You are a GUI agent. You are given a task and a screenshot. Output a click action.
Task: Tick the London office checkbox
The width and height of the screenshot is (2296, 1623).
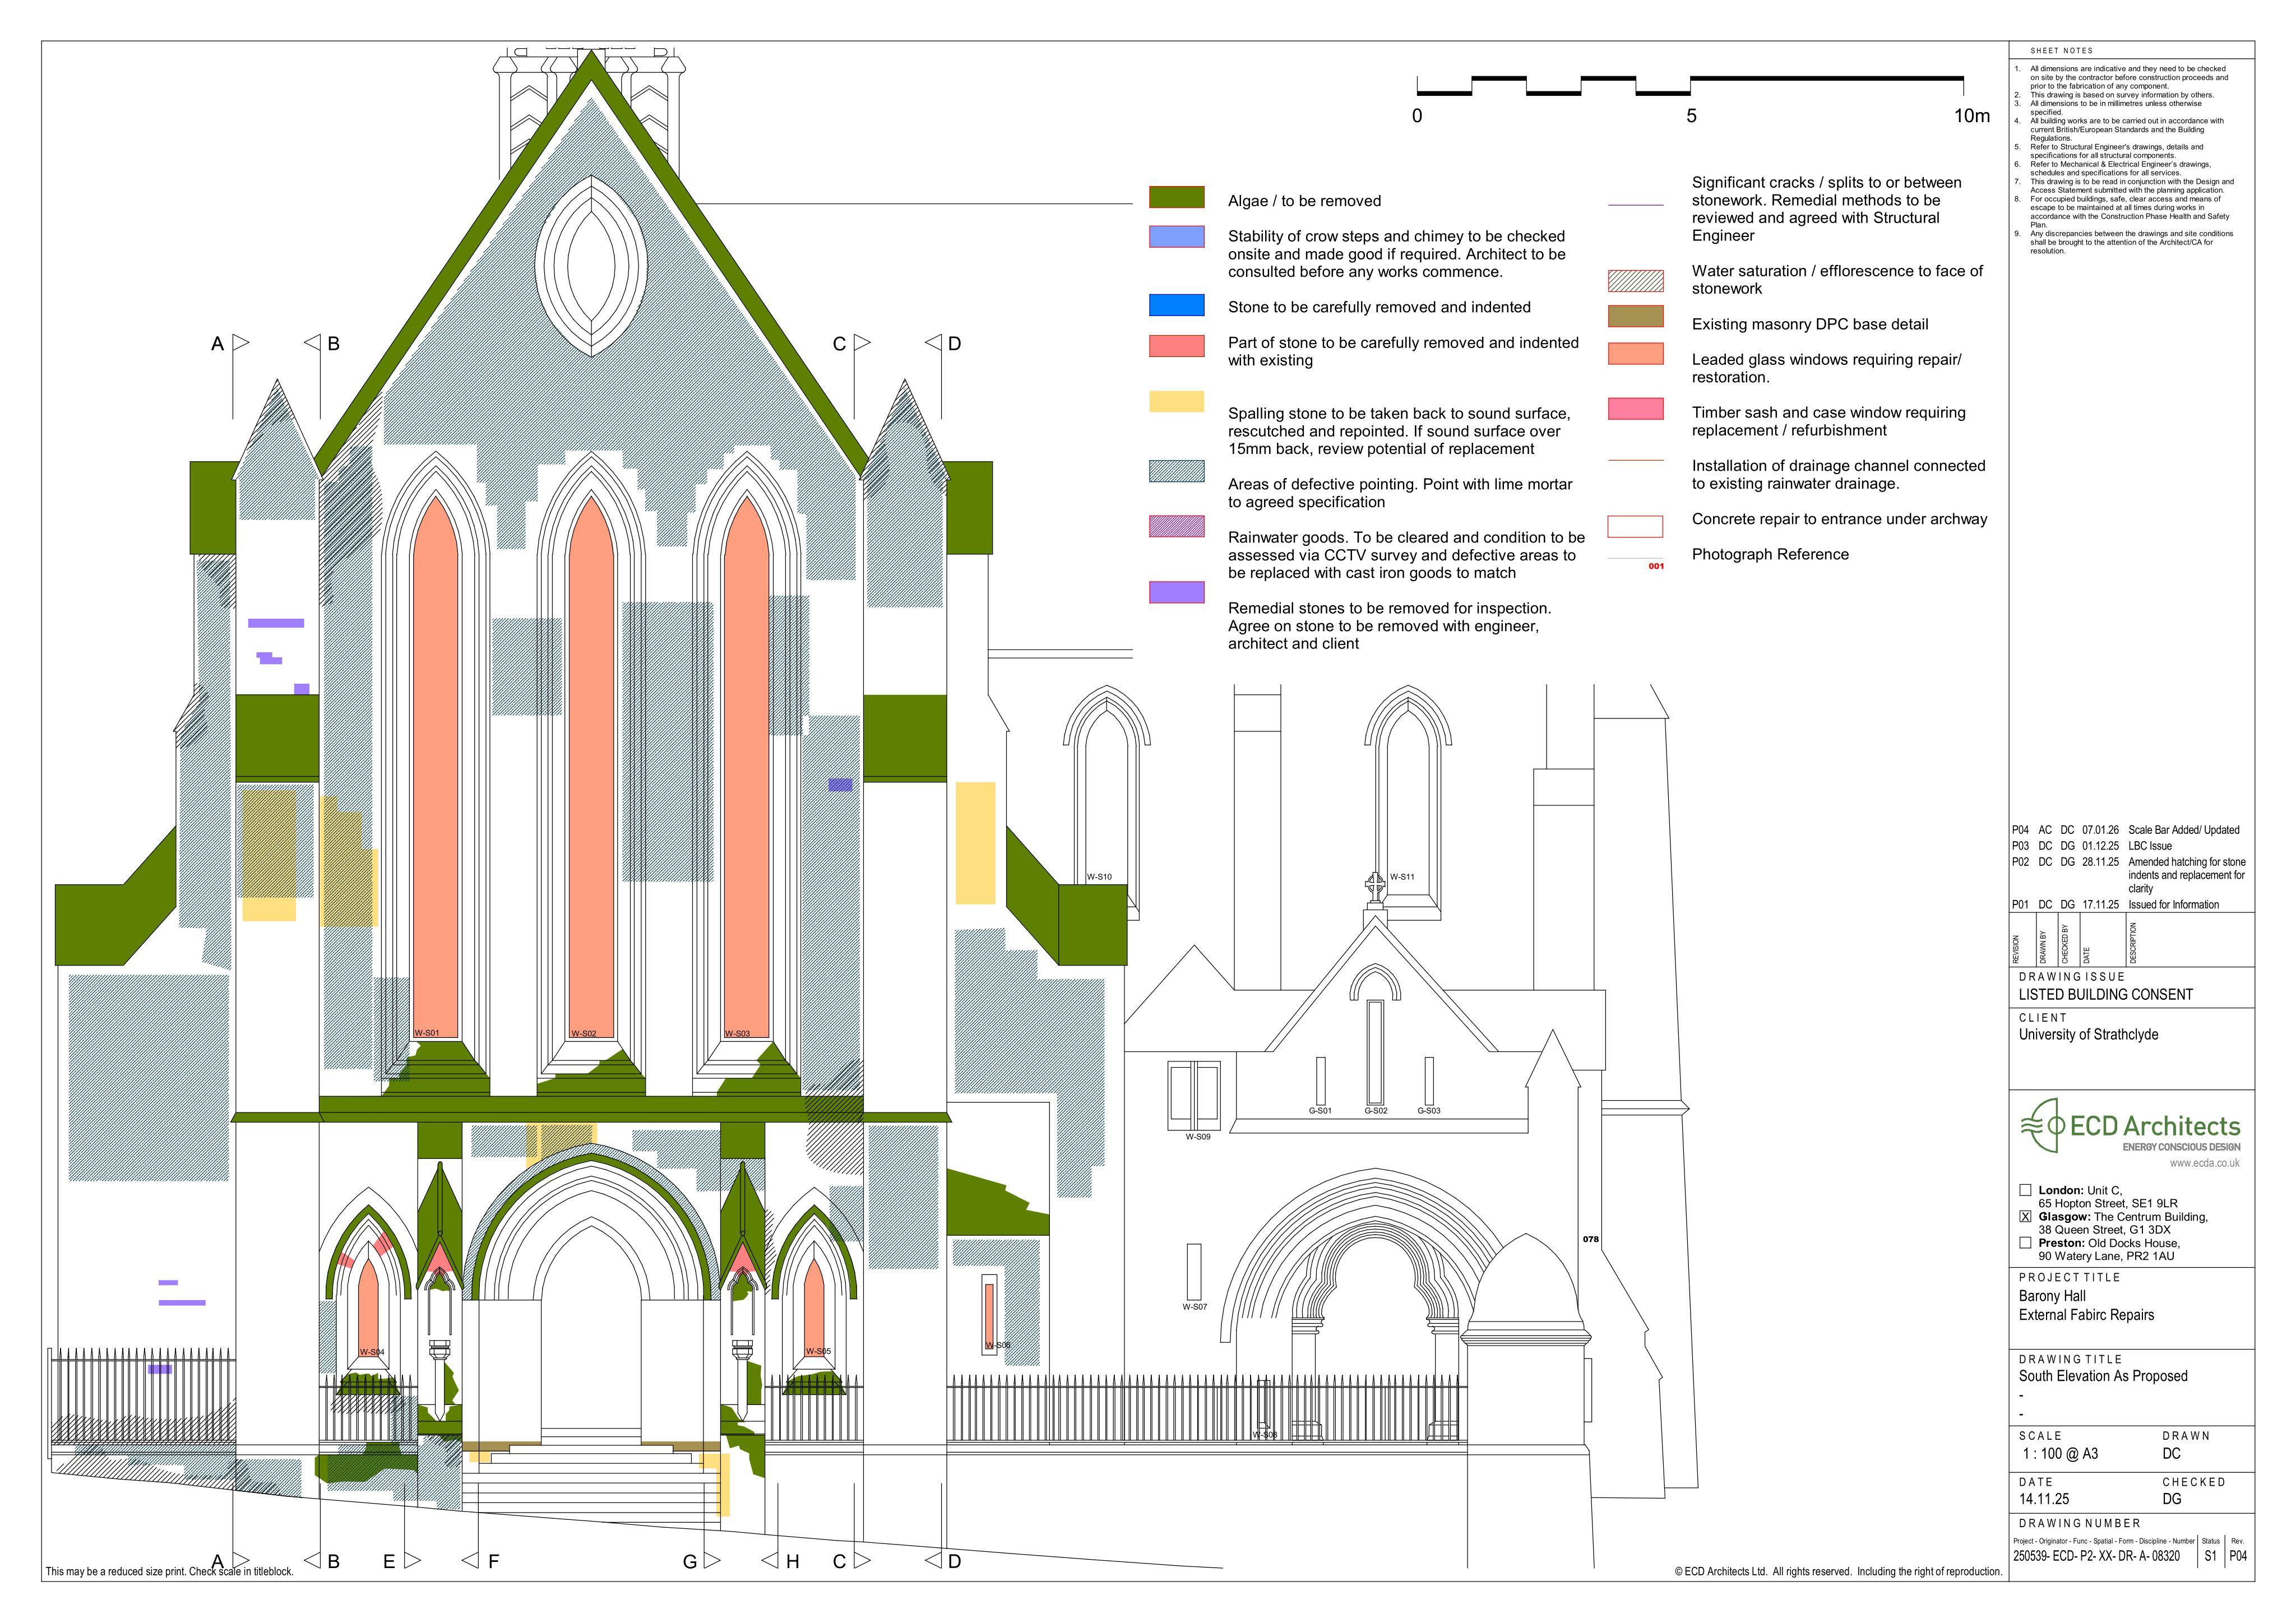[x=2026, y=1190]
